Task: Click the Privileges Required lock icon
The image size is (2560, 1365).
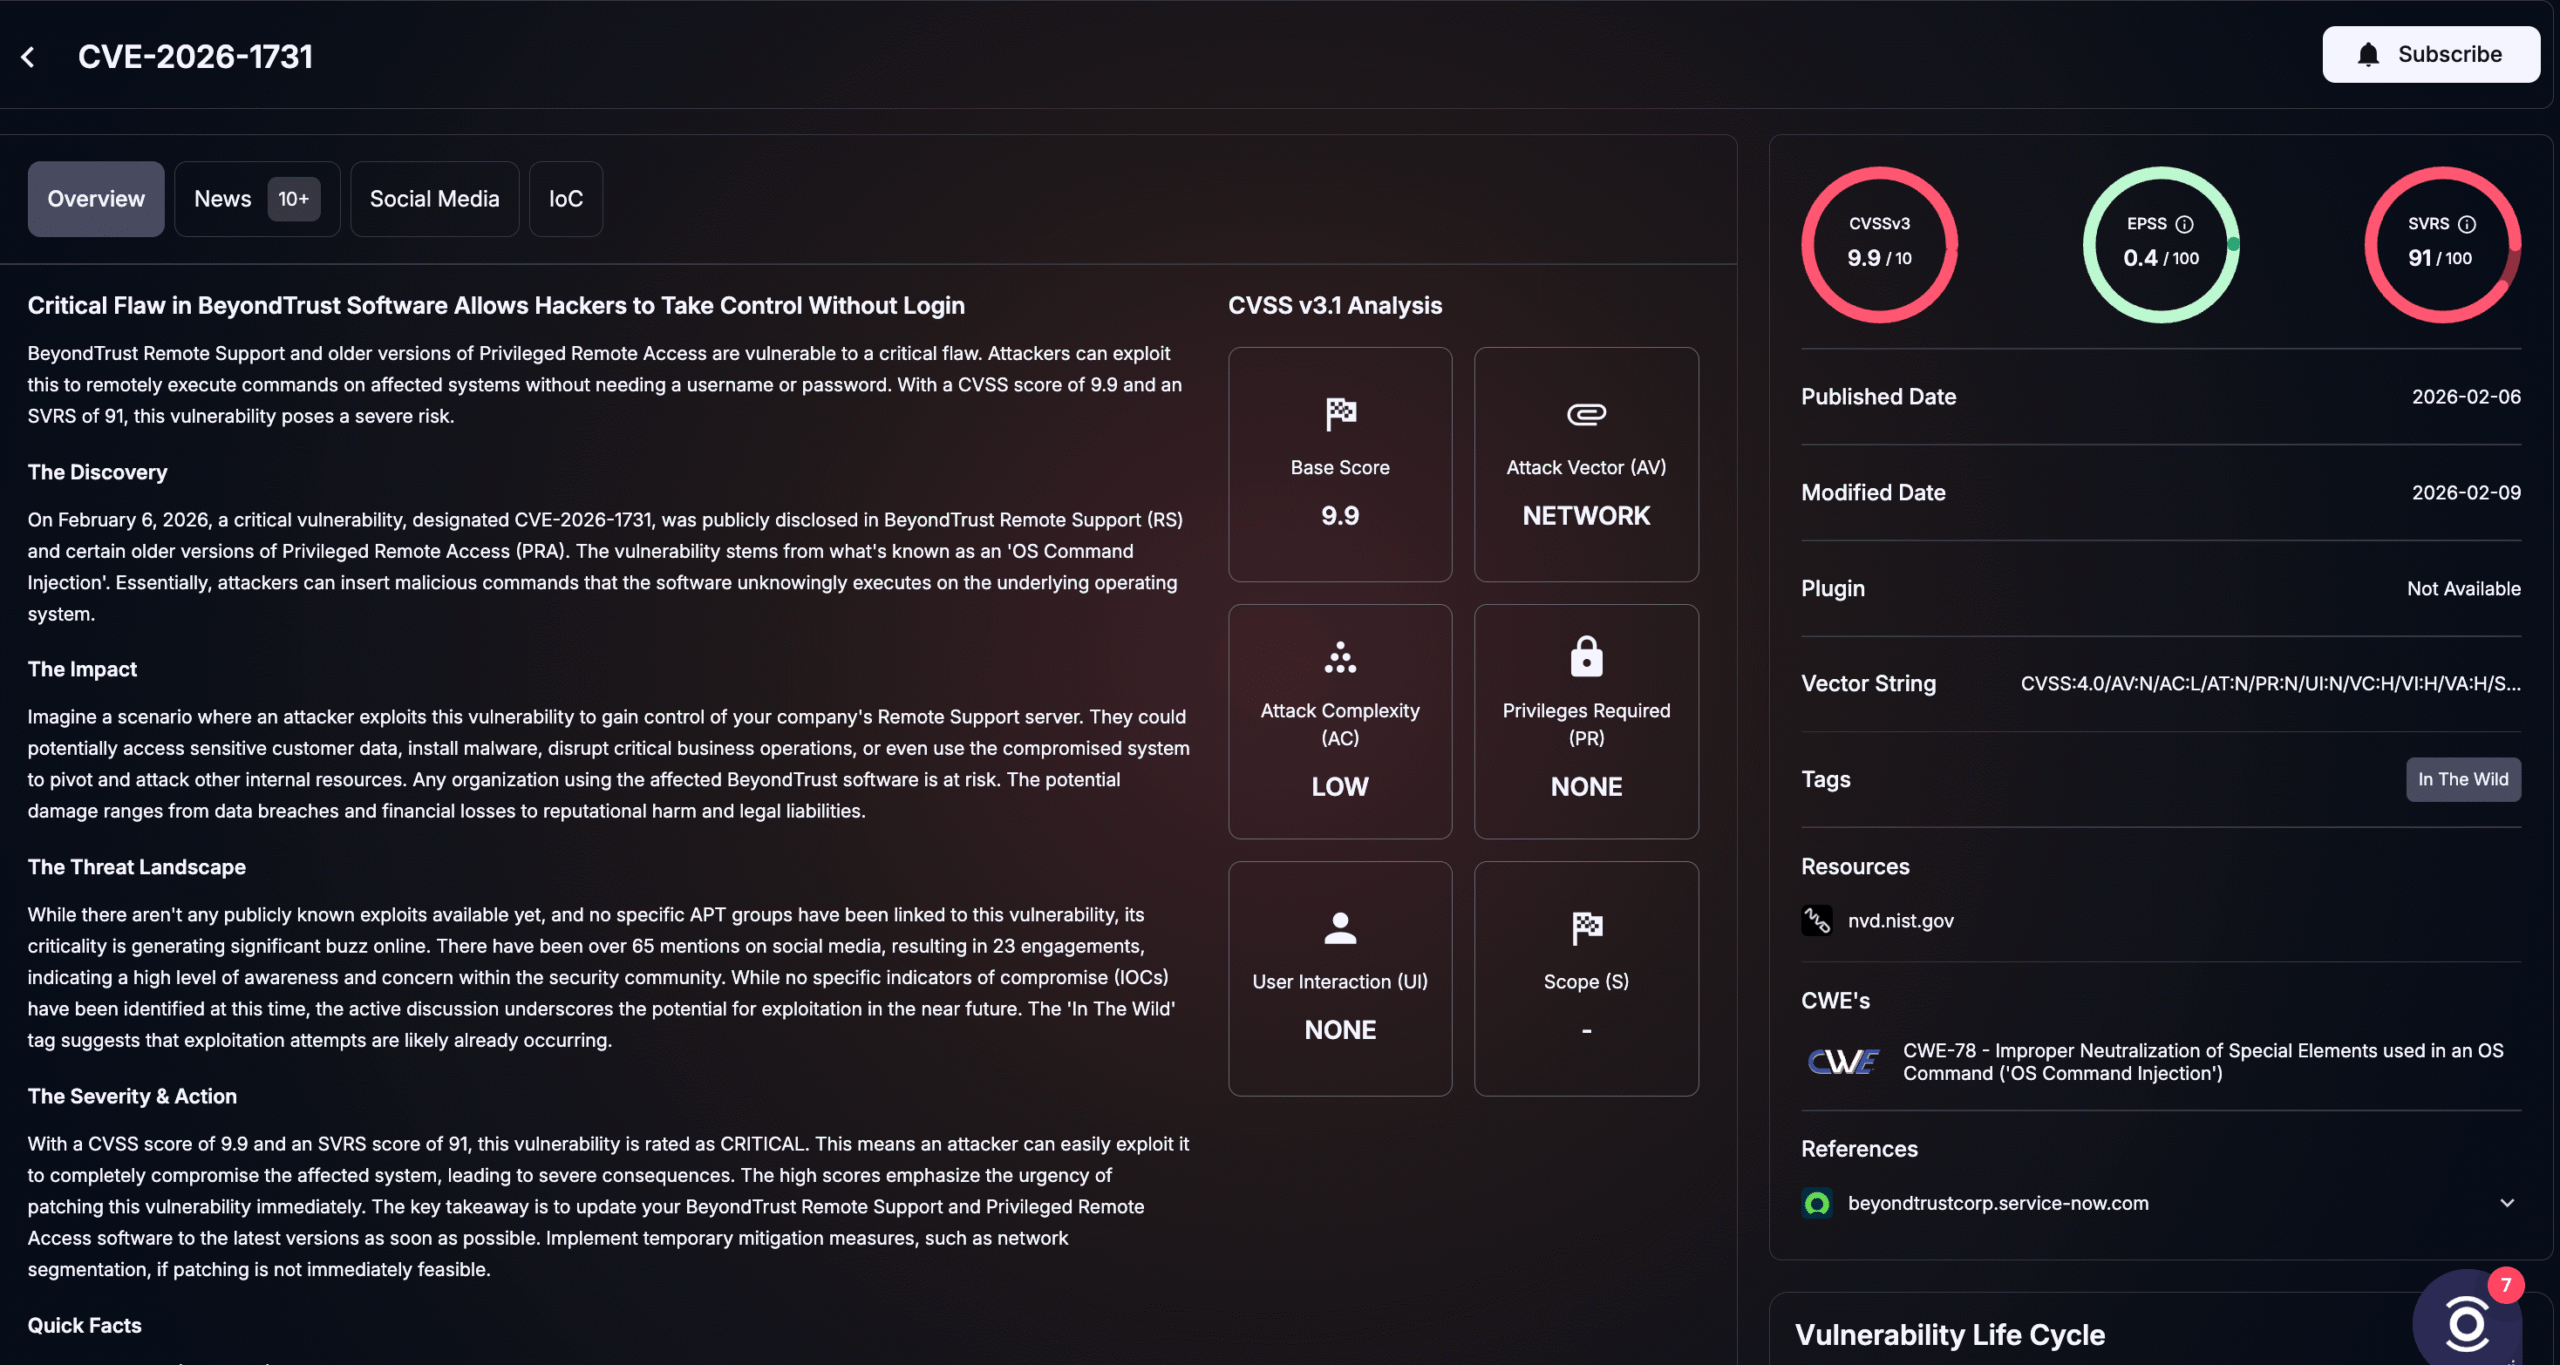Action: pyautogui.click(x=1586, y=657)
